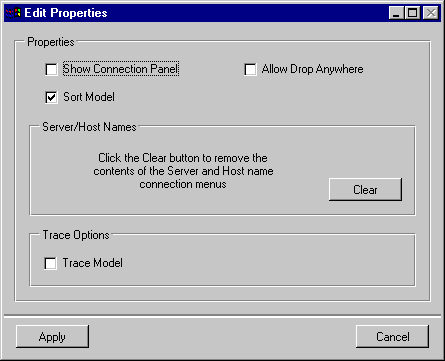Image resolution: width=445 pixels, height=361 pixels.
Task: Click the Show Connection Panel label text
Action: (121, 69)
